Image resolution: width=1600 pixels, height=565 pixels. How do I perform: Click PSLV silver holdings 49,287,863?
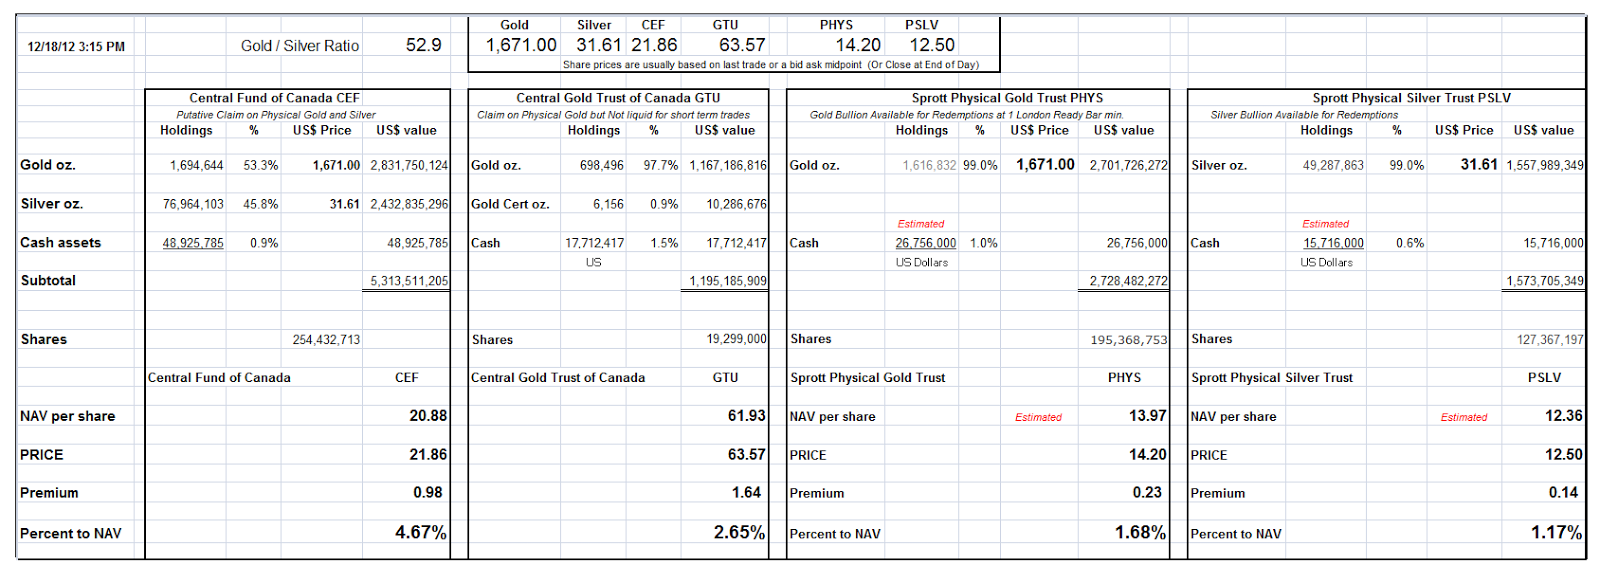click(x=1333, y=165)
